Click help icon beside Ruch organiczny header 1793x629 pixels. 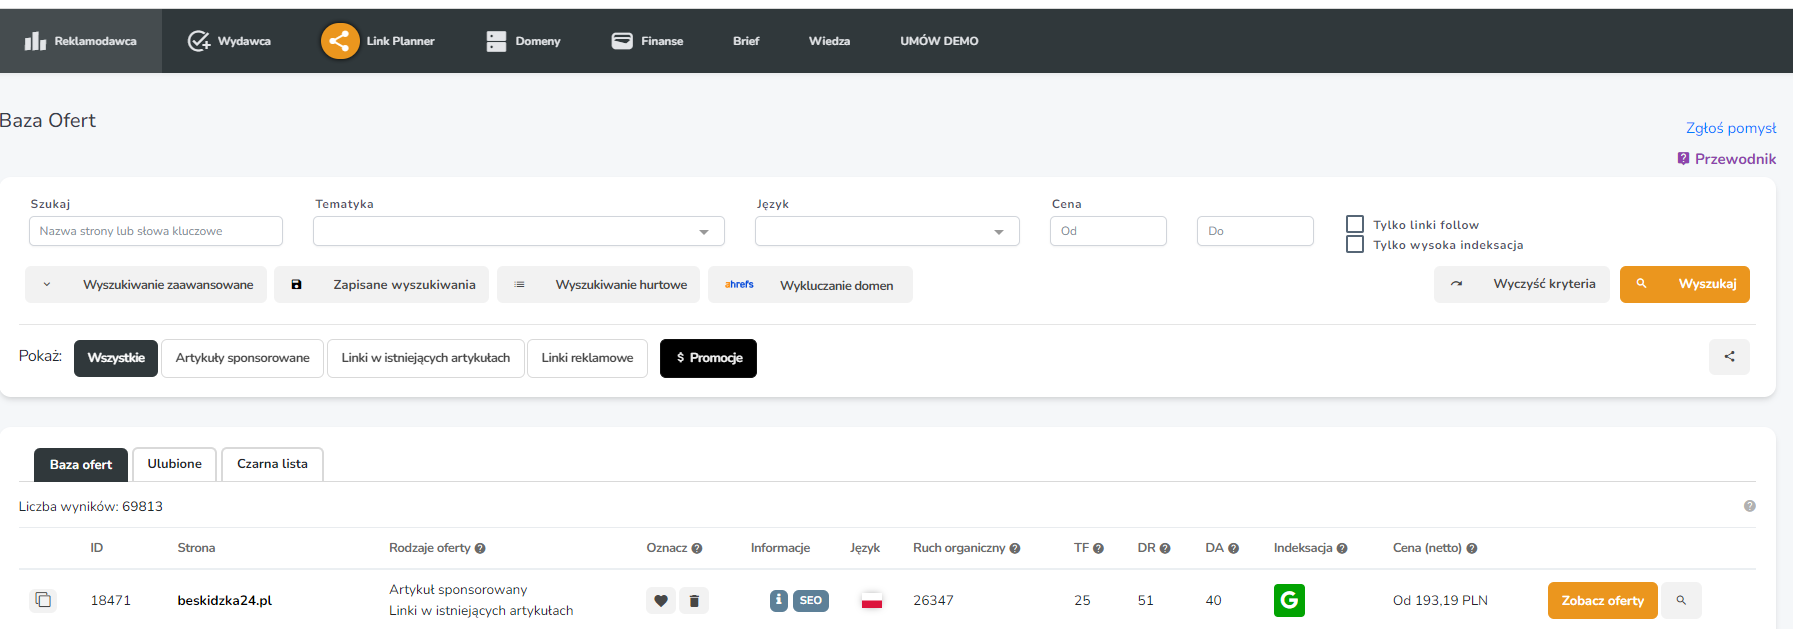tap(1015, 549)
